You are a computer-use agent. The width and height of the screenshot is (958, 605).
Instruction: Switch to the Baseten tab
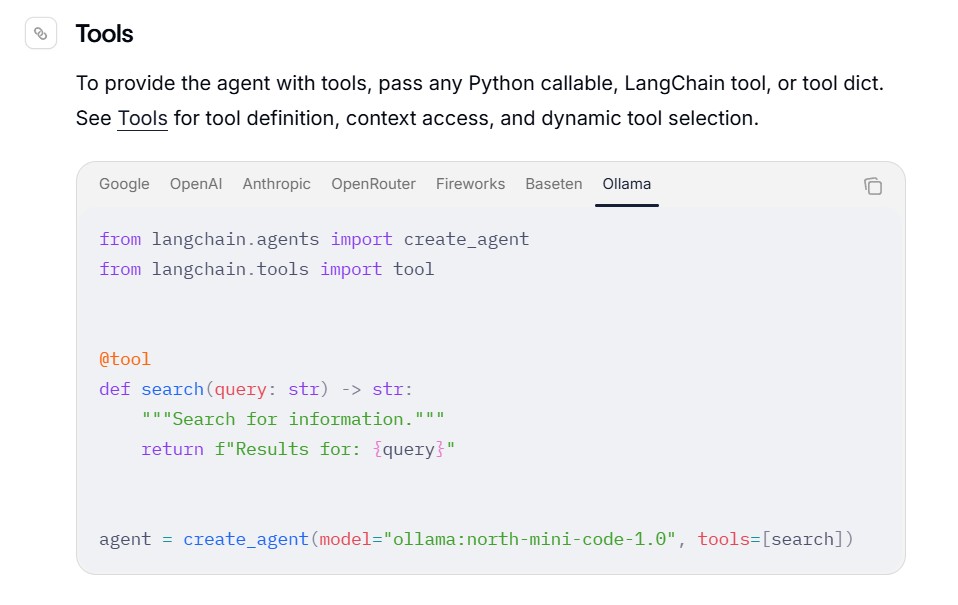[x=554, y=184]
